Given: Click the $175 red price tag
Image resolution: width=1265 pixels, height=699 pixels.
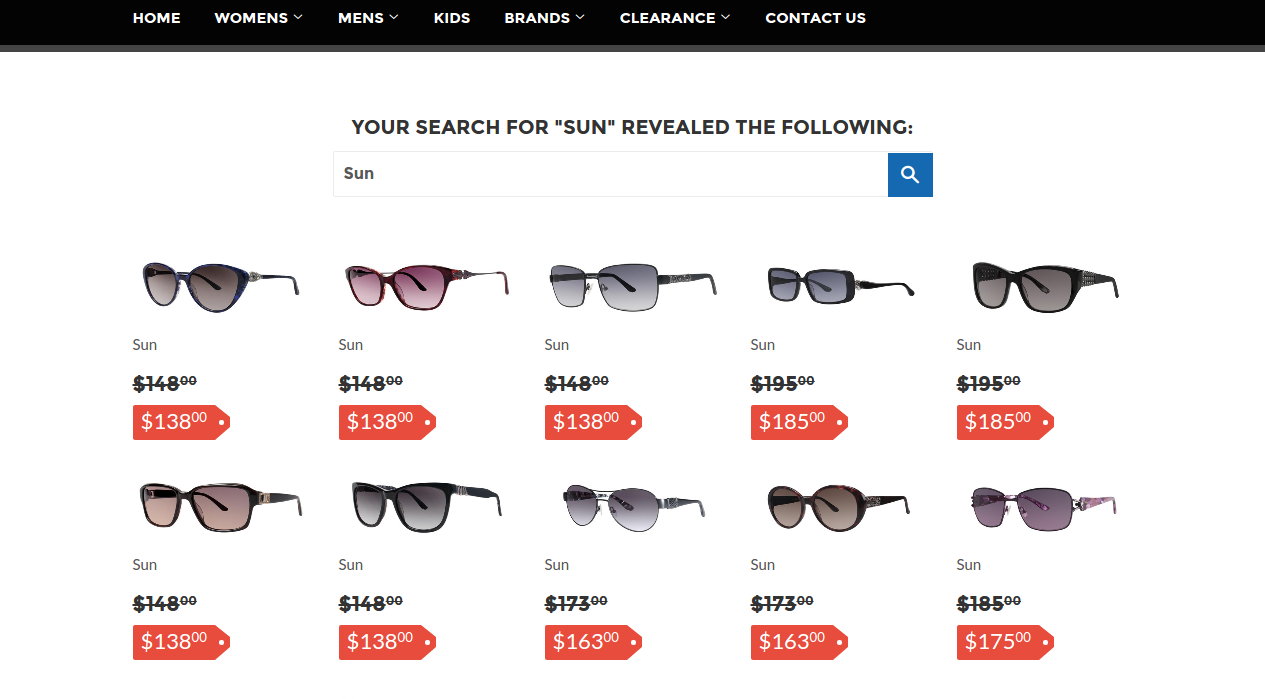Looking at the screenshot, I should pos(1005,642).
